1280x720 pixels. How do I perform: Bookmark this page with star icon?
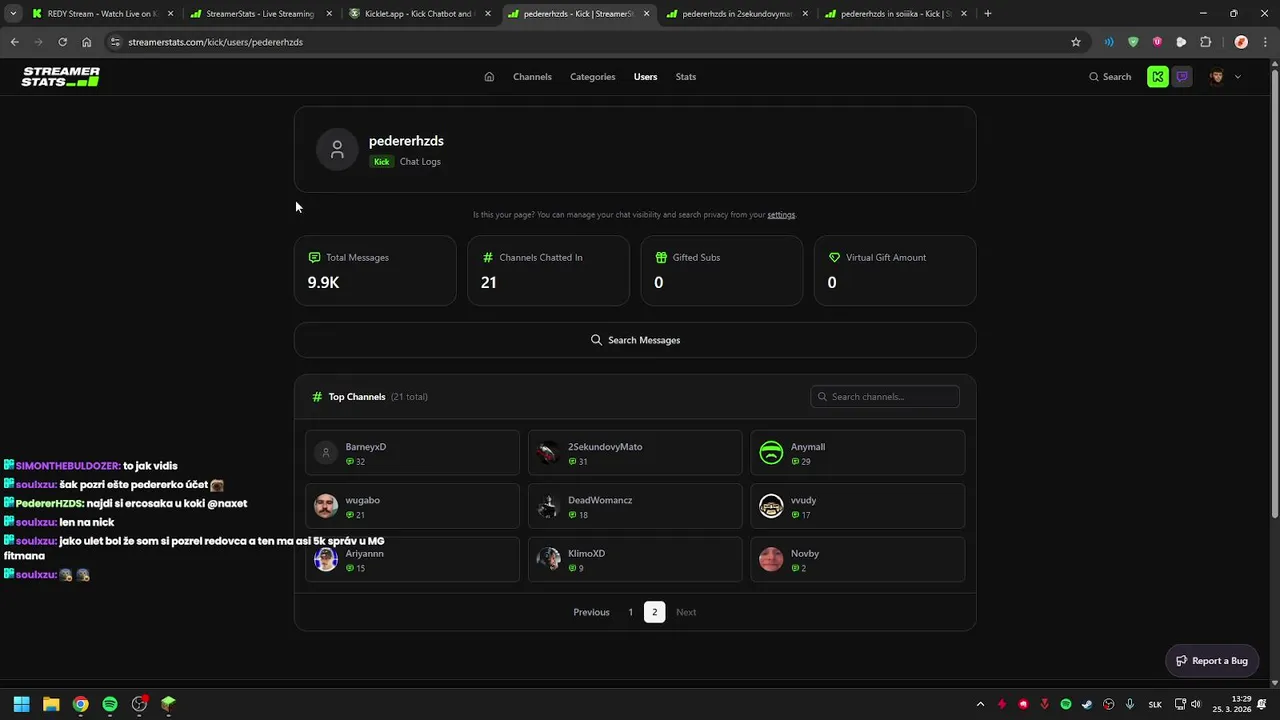(x=1076, y=42)
